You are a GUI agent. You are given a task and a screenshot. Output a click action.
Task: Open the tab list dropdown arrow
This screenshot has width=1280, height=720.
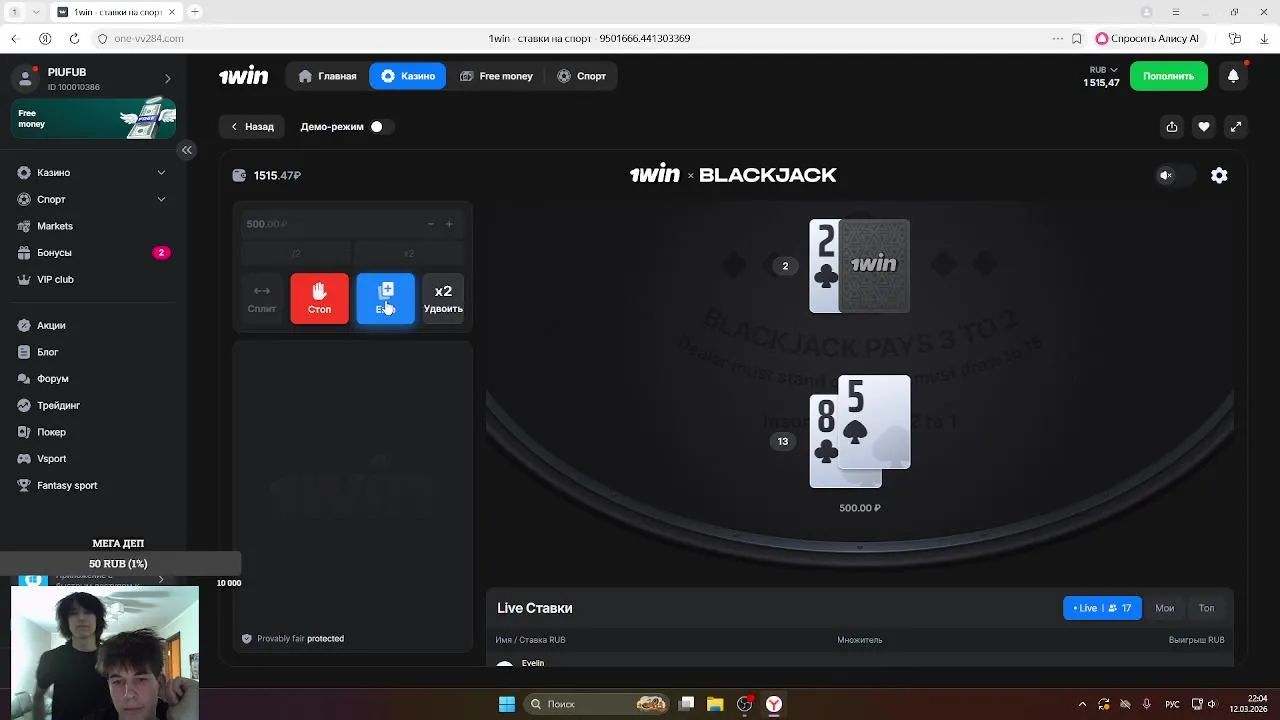tap(37, 12)
